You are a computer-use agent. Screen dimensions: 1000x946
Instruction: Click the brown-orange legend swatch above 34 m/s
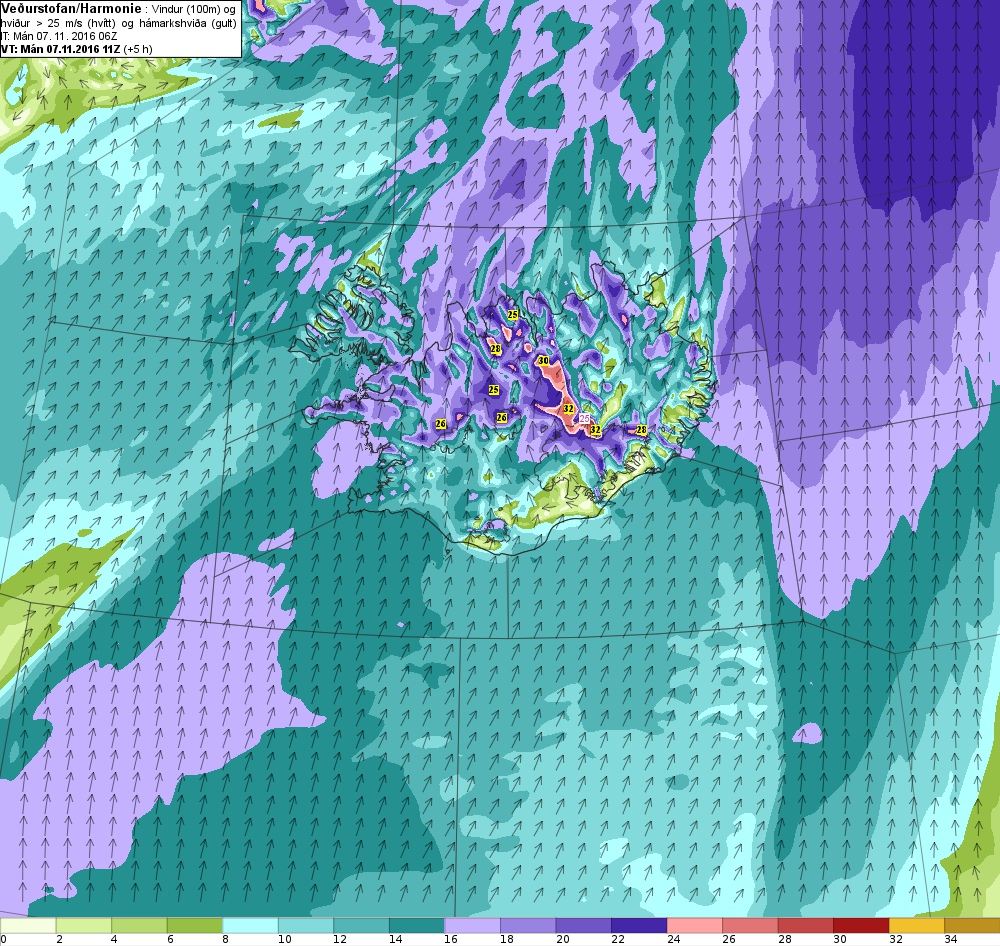pyautogui.click(x=971, y=925)
